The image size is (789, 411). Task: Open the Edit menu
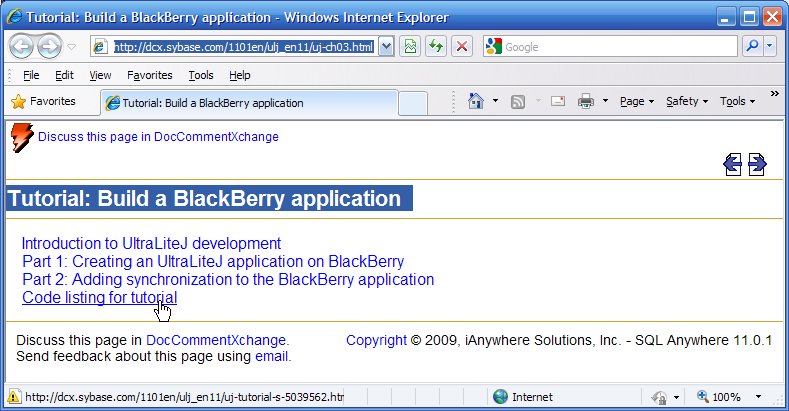64,75
